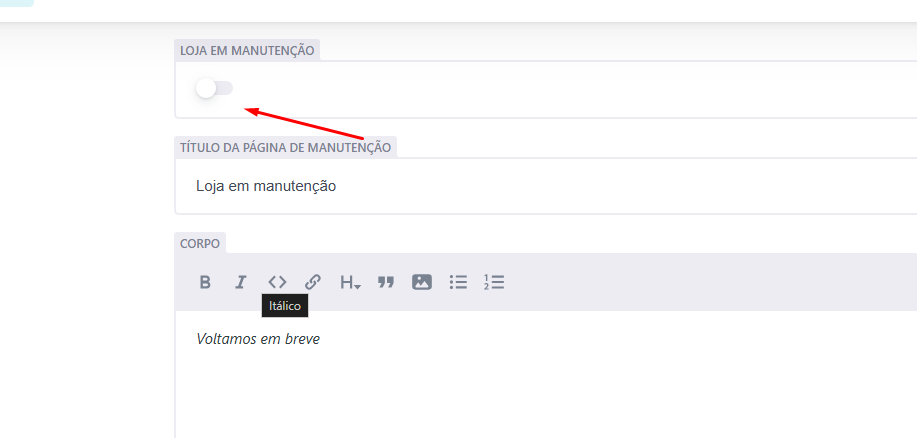This screenshot has height=438, width=917.
Task: Insert a hyperlink using the link icon
Action: point(313,282)
